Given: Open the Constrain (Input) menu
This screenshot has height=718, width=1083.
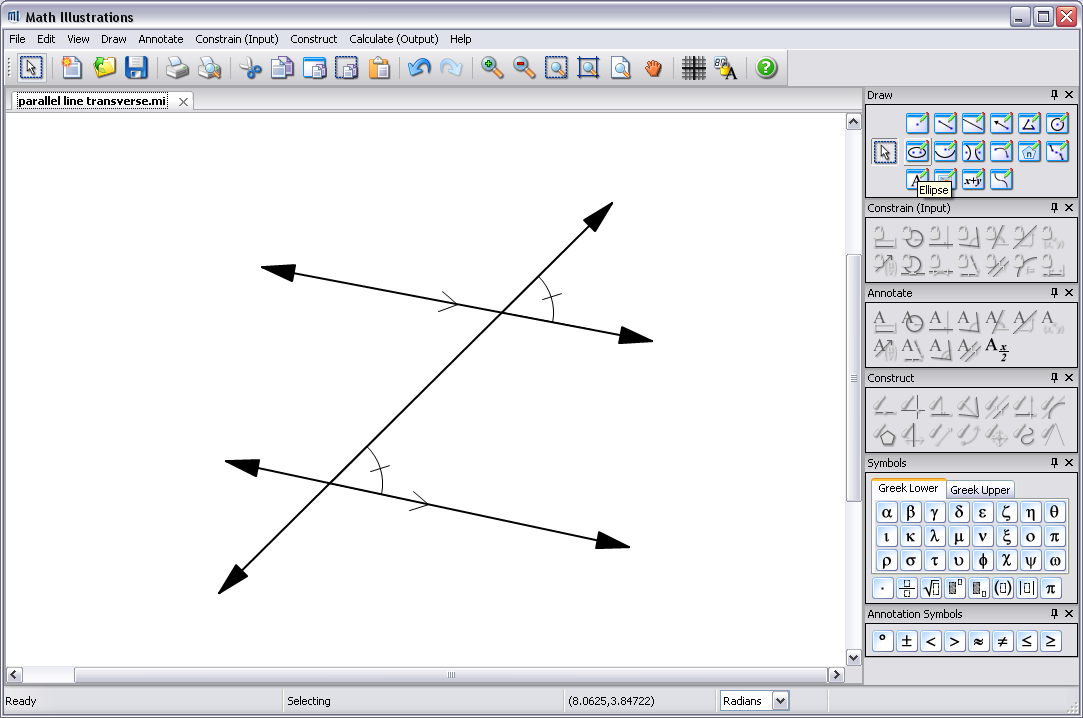Looking at the screenshot, I should point(236,39).
